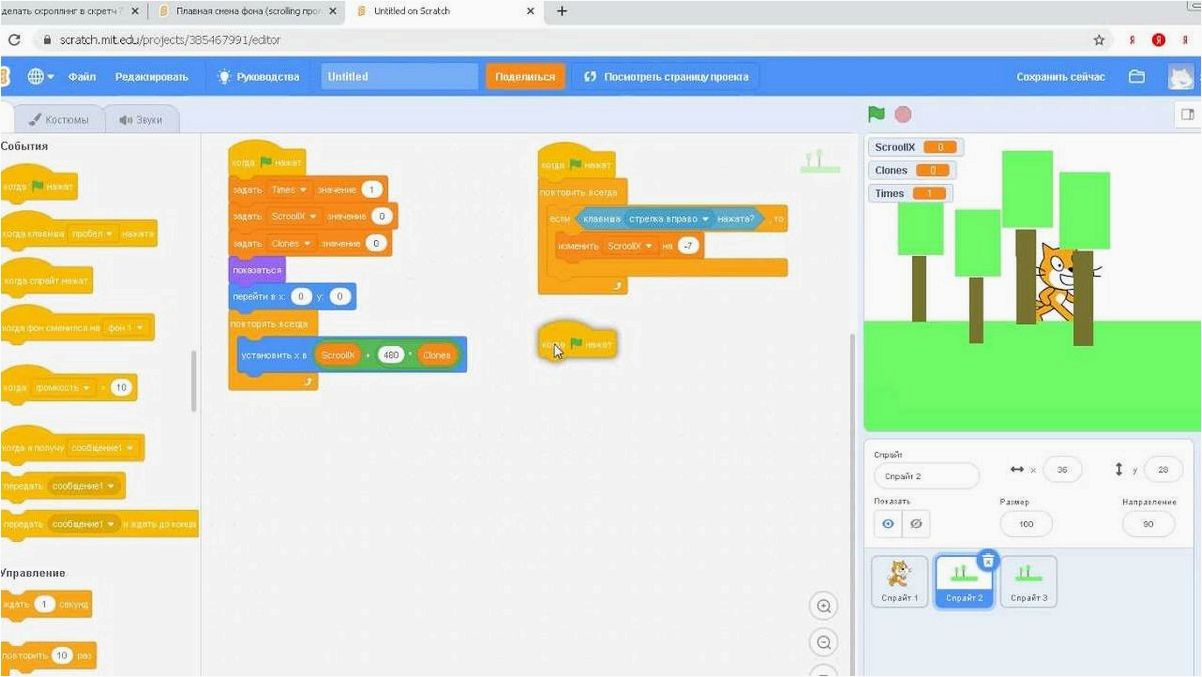The width and height of the screenshot is (1202, 677).
Task: Open the 'пробел' key dropdown in palette
Action: (92, 234)
